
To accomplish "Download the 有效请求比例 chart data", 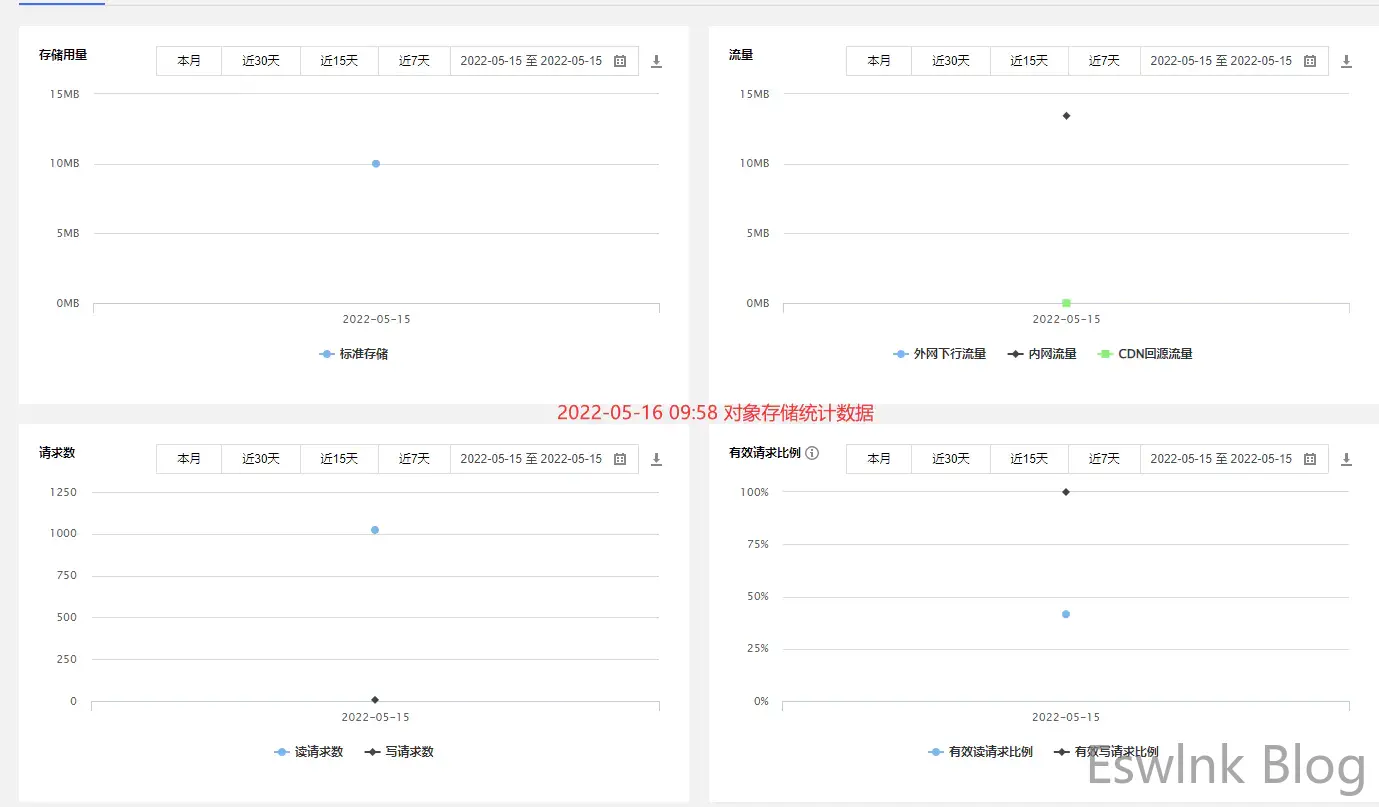I will tap(1346, 459).
